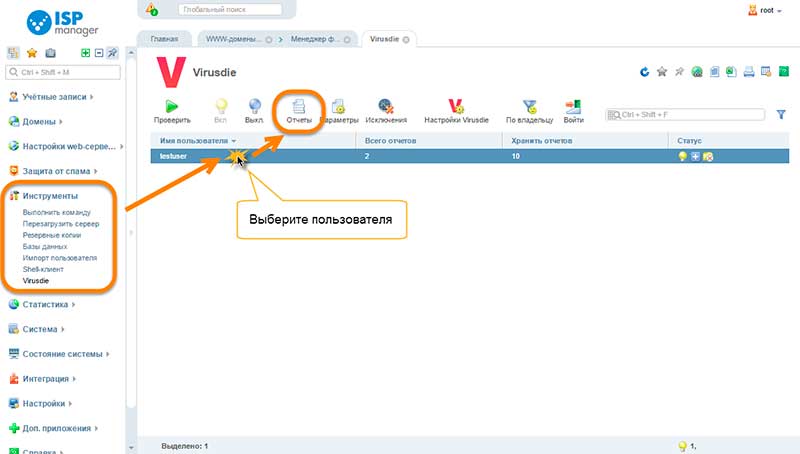
Task: Click the green help book icon
Action: [x=784, y=72]
